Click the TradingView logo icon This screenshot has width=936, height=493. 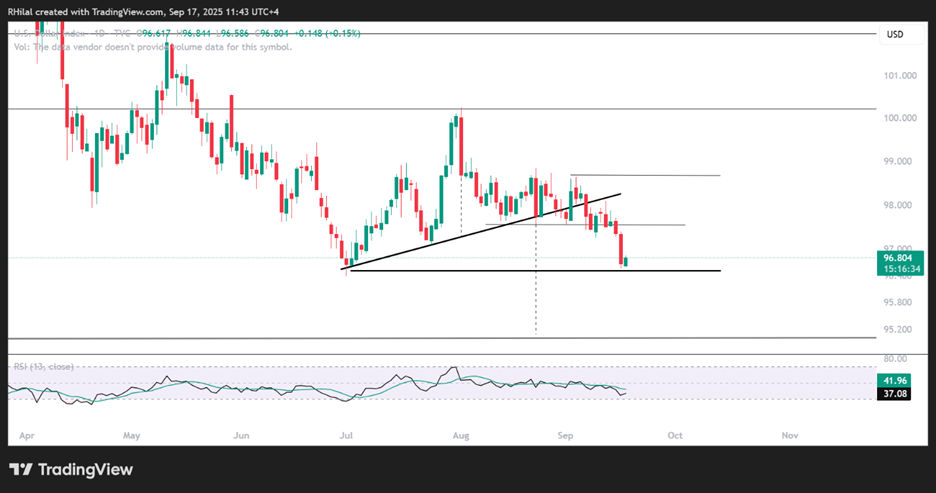pos(21,470)
